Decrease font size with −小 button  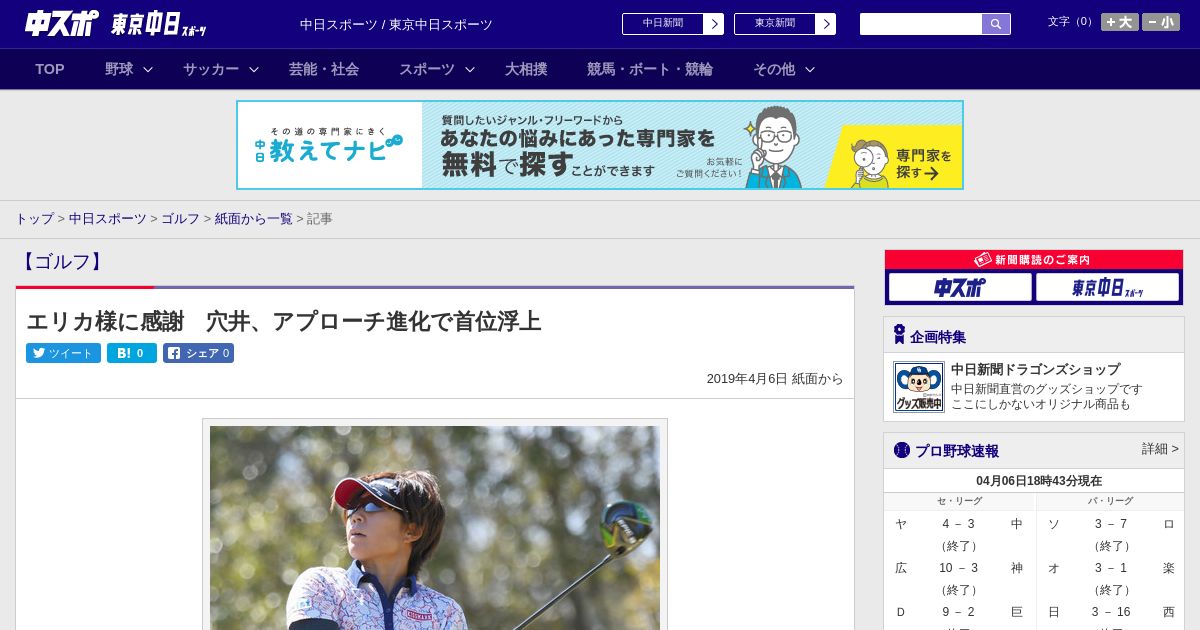(x=1161, y=22)
